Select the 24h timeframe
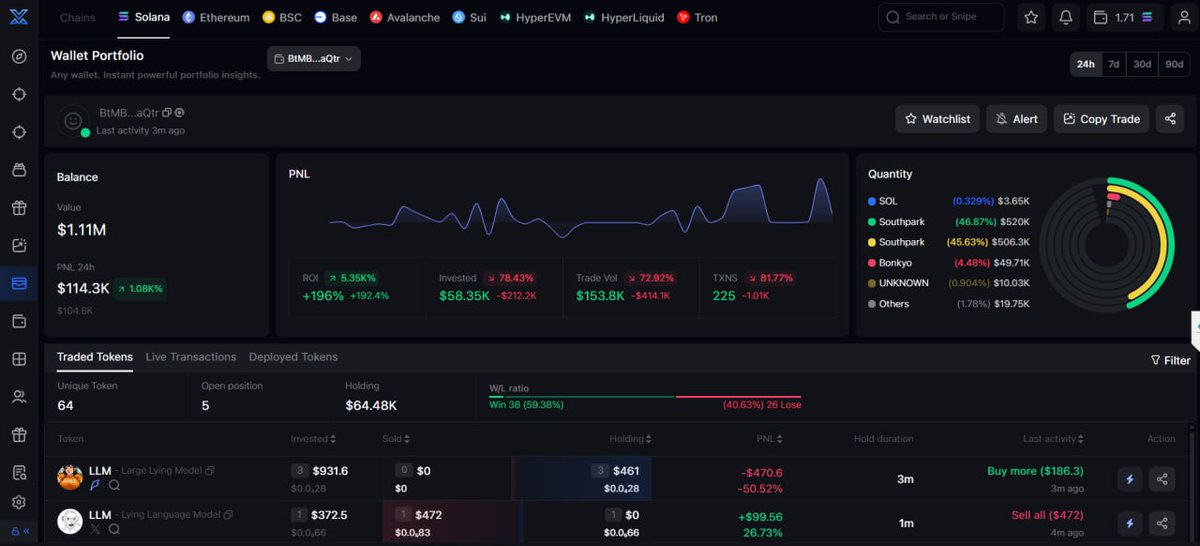 tap(1085, 64)
